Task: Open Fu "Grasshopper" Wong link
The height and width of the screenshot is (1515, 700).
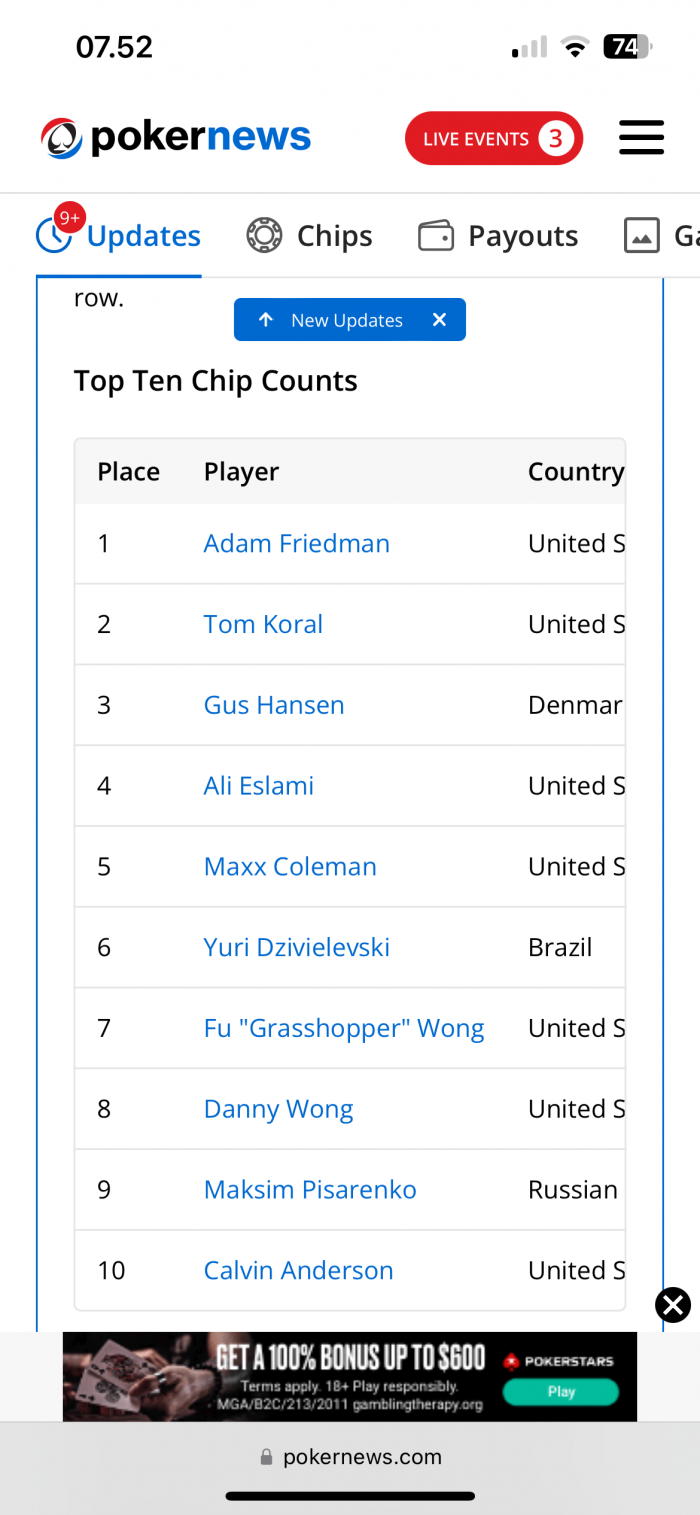Action: pyautogui.click(x=344, y=1028)
